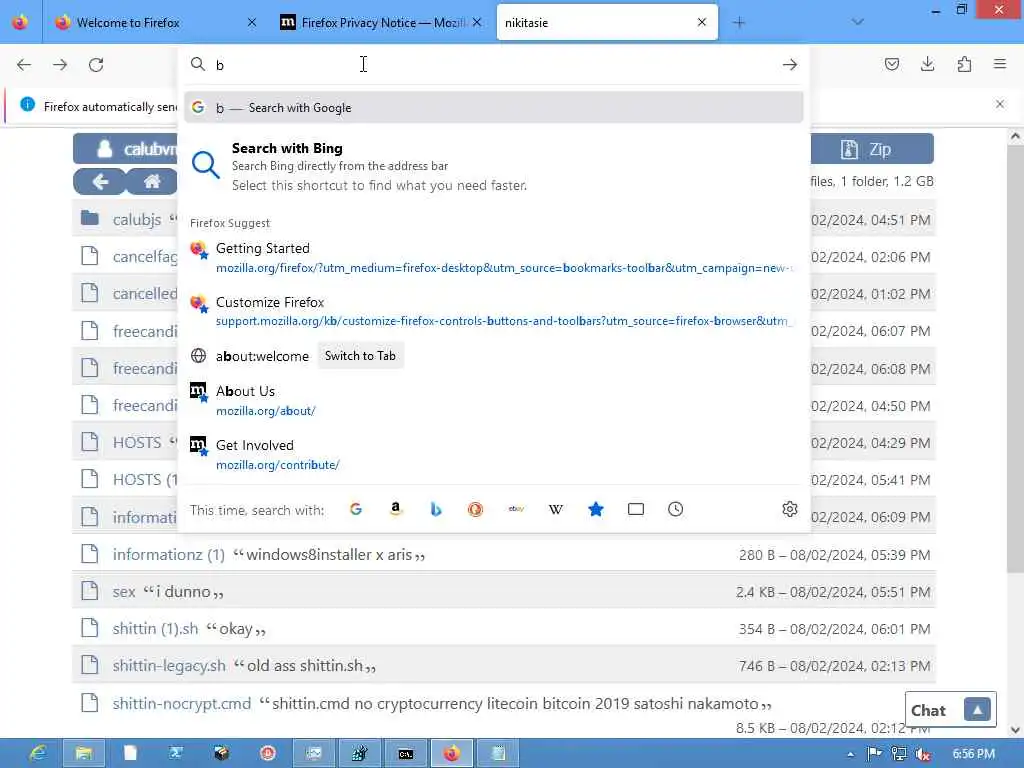Search this time with Amazon icon
Screen dimensions: 1024x768
tap(396, 509)
